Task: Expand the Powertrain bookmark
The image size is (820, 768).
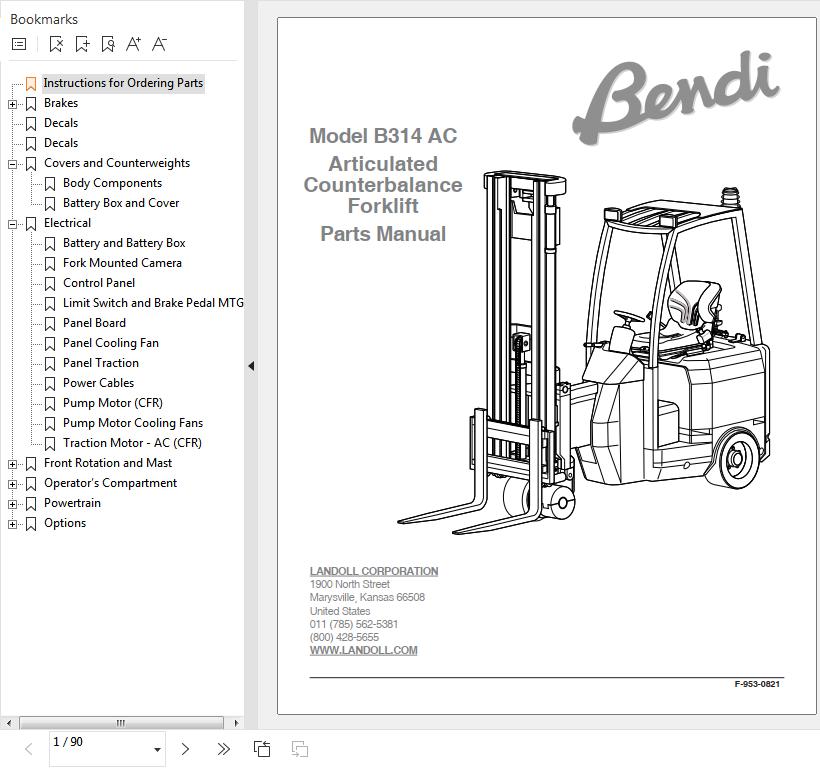Action: 12,505
